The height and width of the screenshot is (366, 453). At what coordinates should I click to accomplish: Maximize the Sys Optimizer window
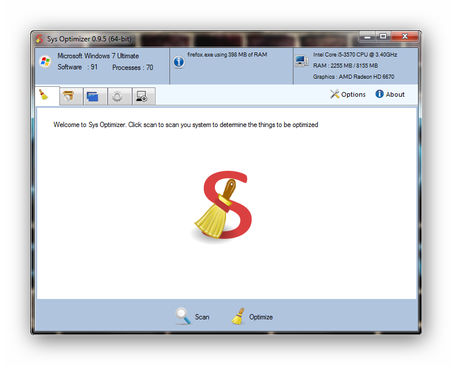coord(383,36)
